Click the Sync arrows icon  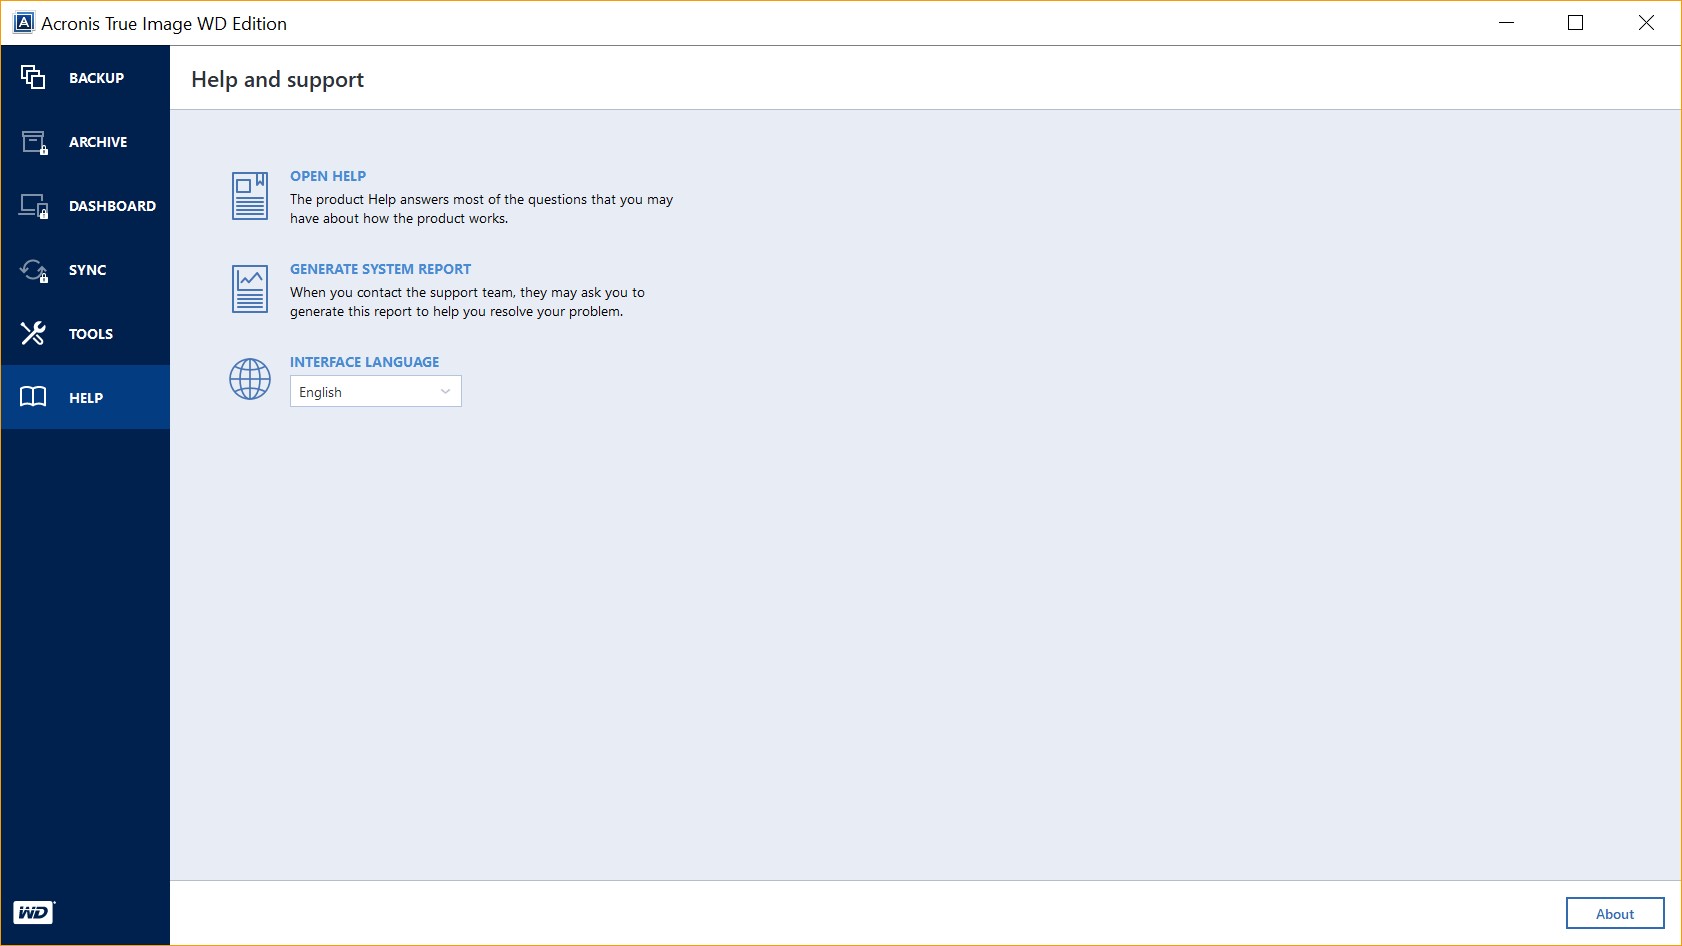pos(34,270)
